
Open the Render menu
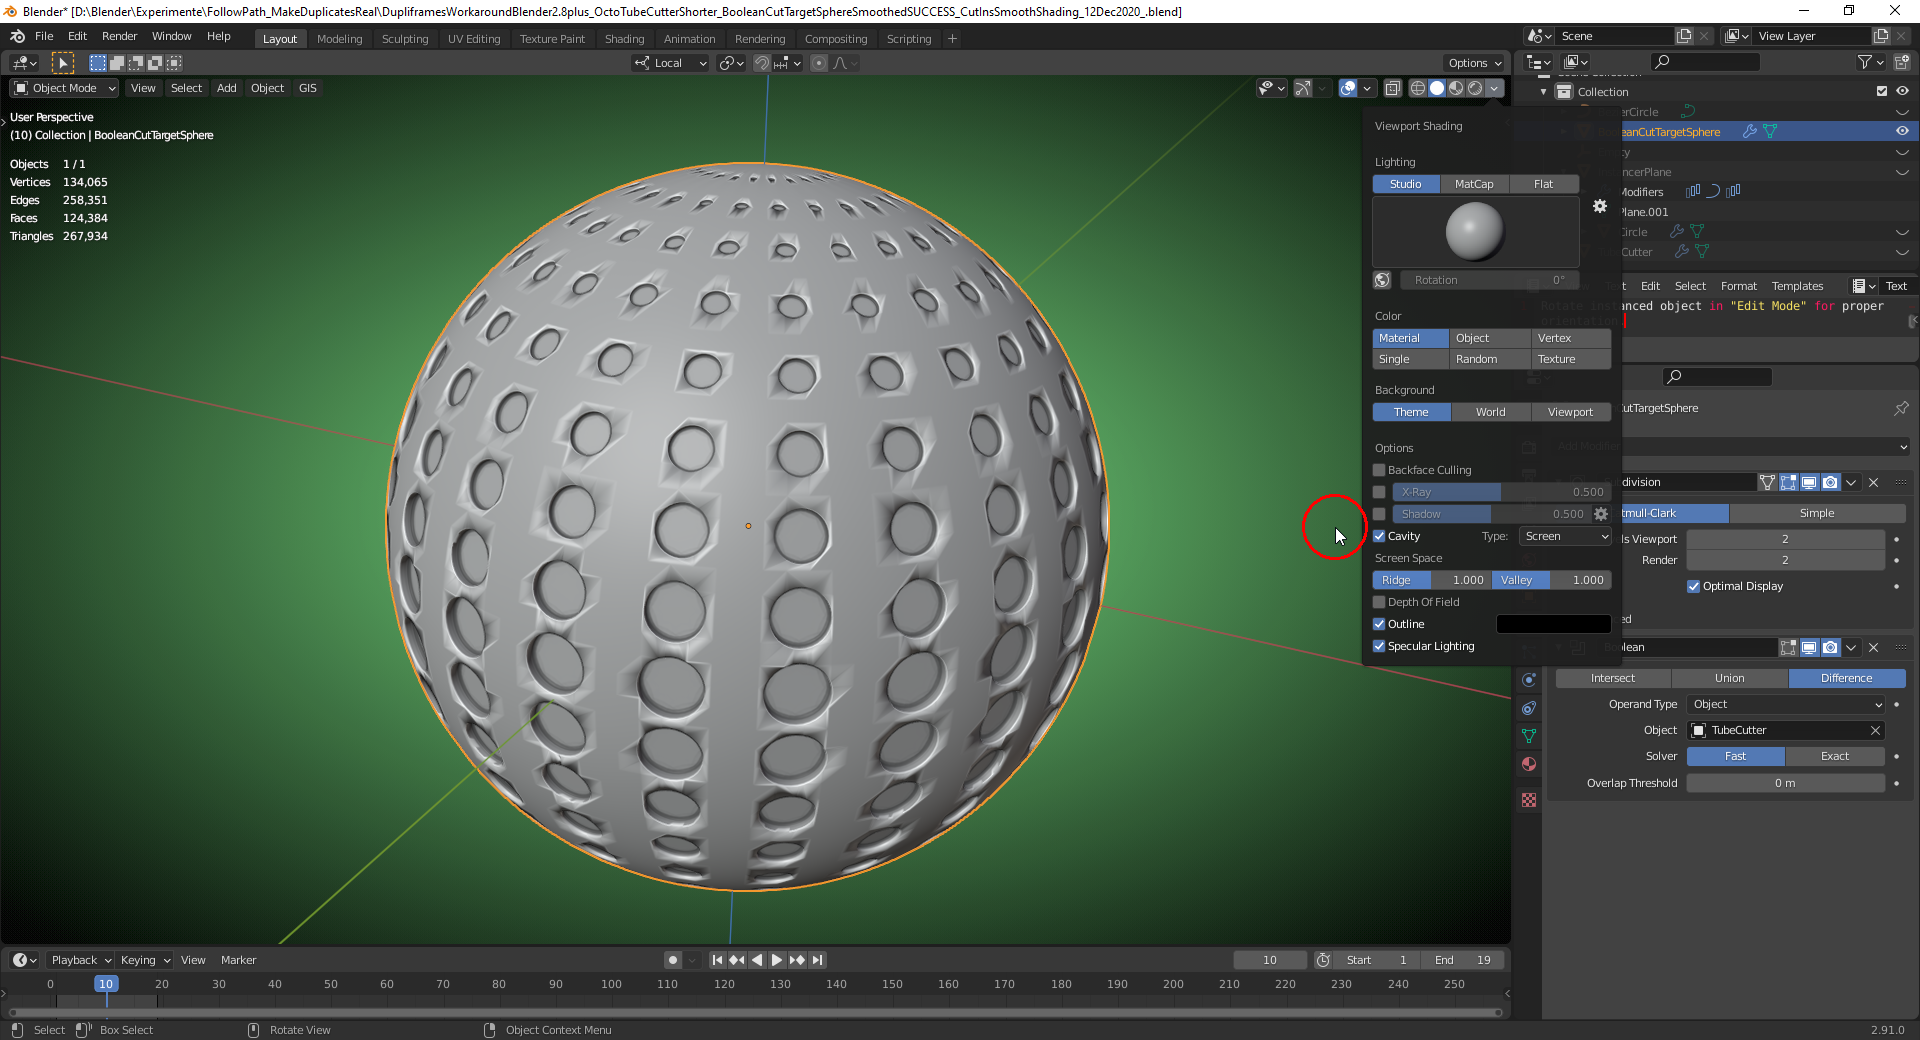pos(119,36)
